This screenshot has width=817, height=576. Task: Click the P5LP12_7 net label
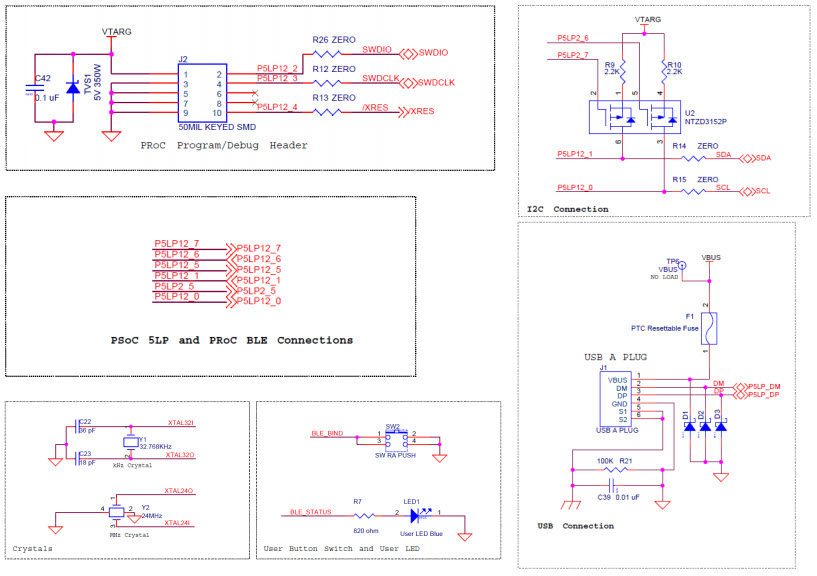tap(179, 242)
